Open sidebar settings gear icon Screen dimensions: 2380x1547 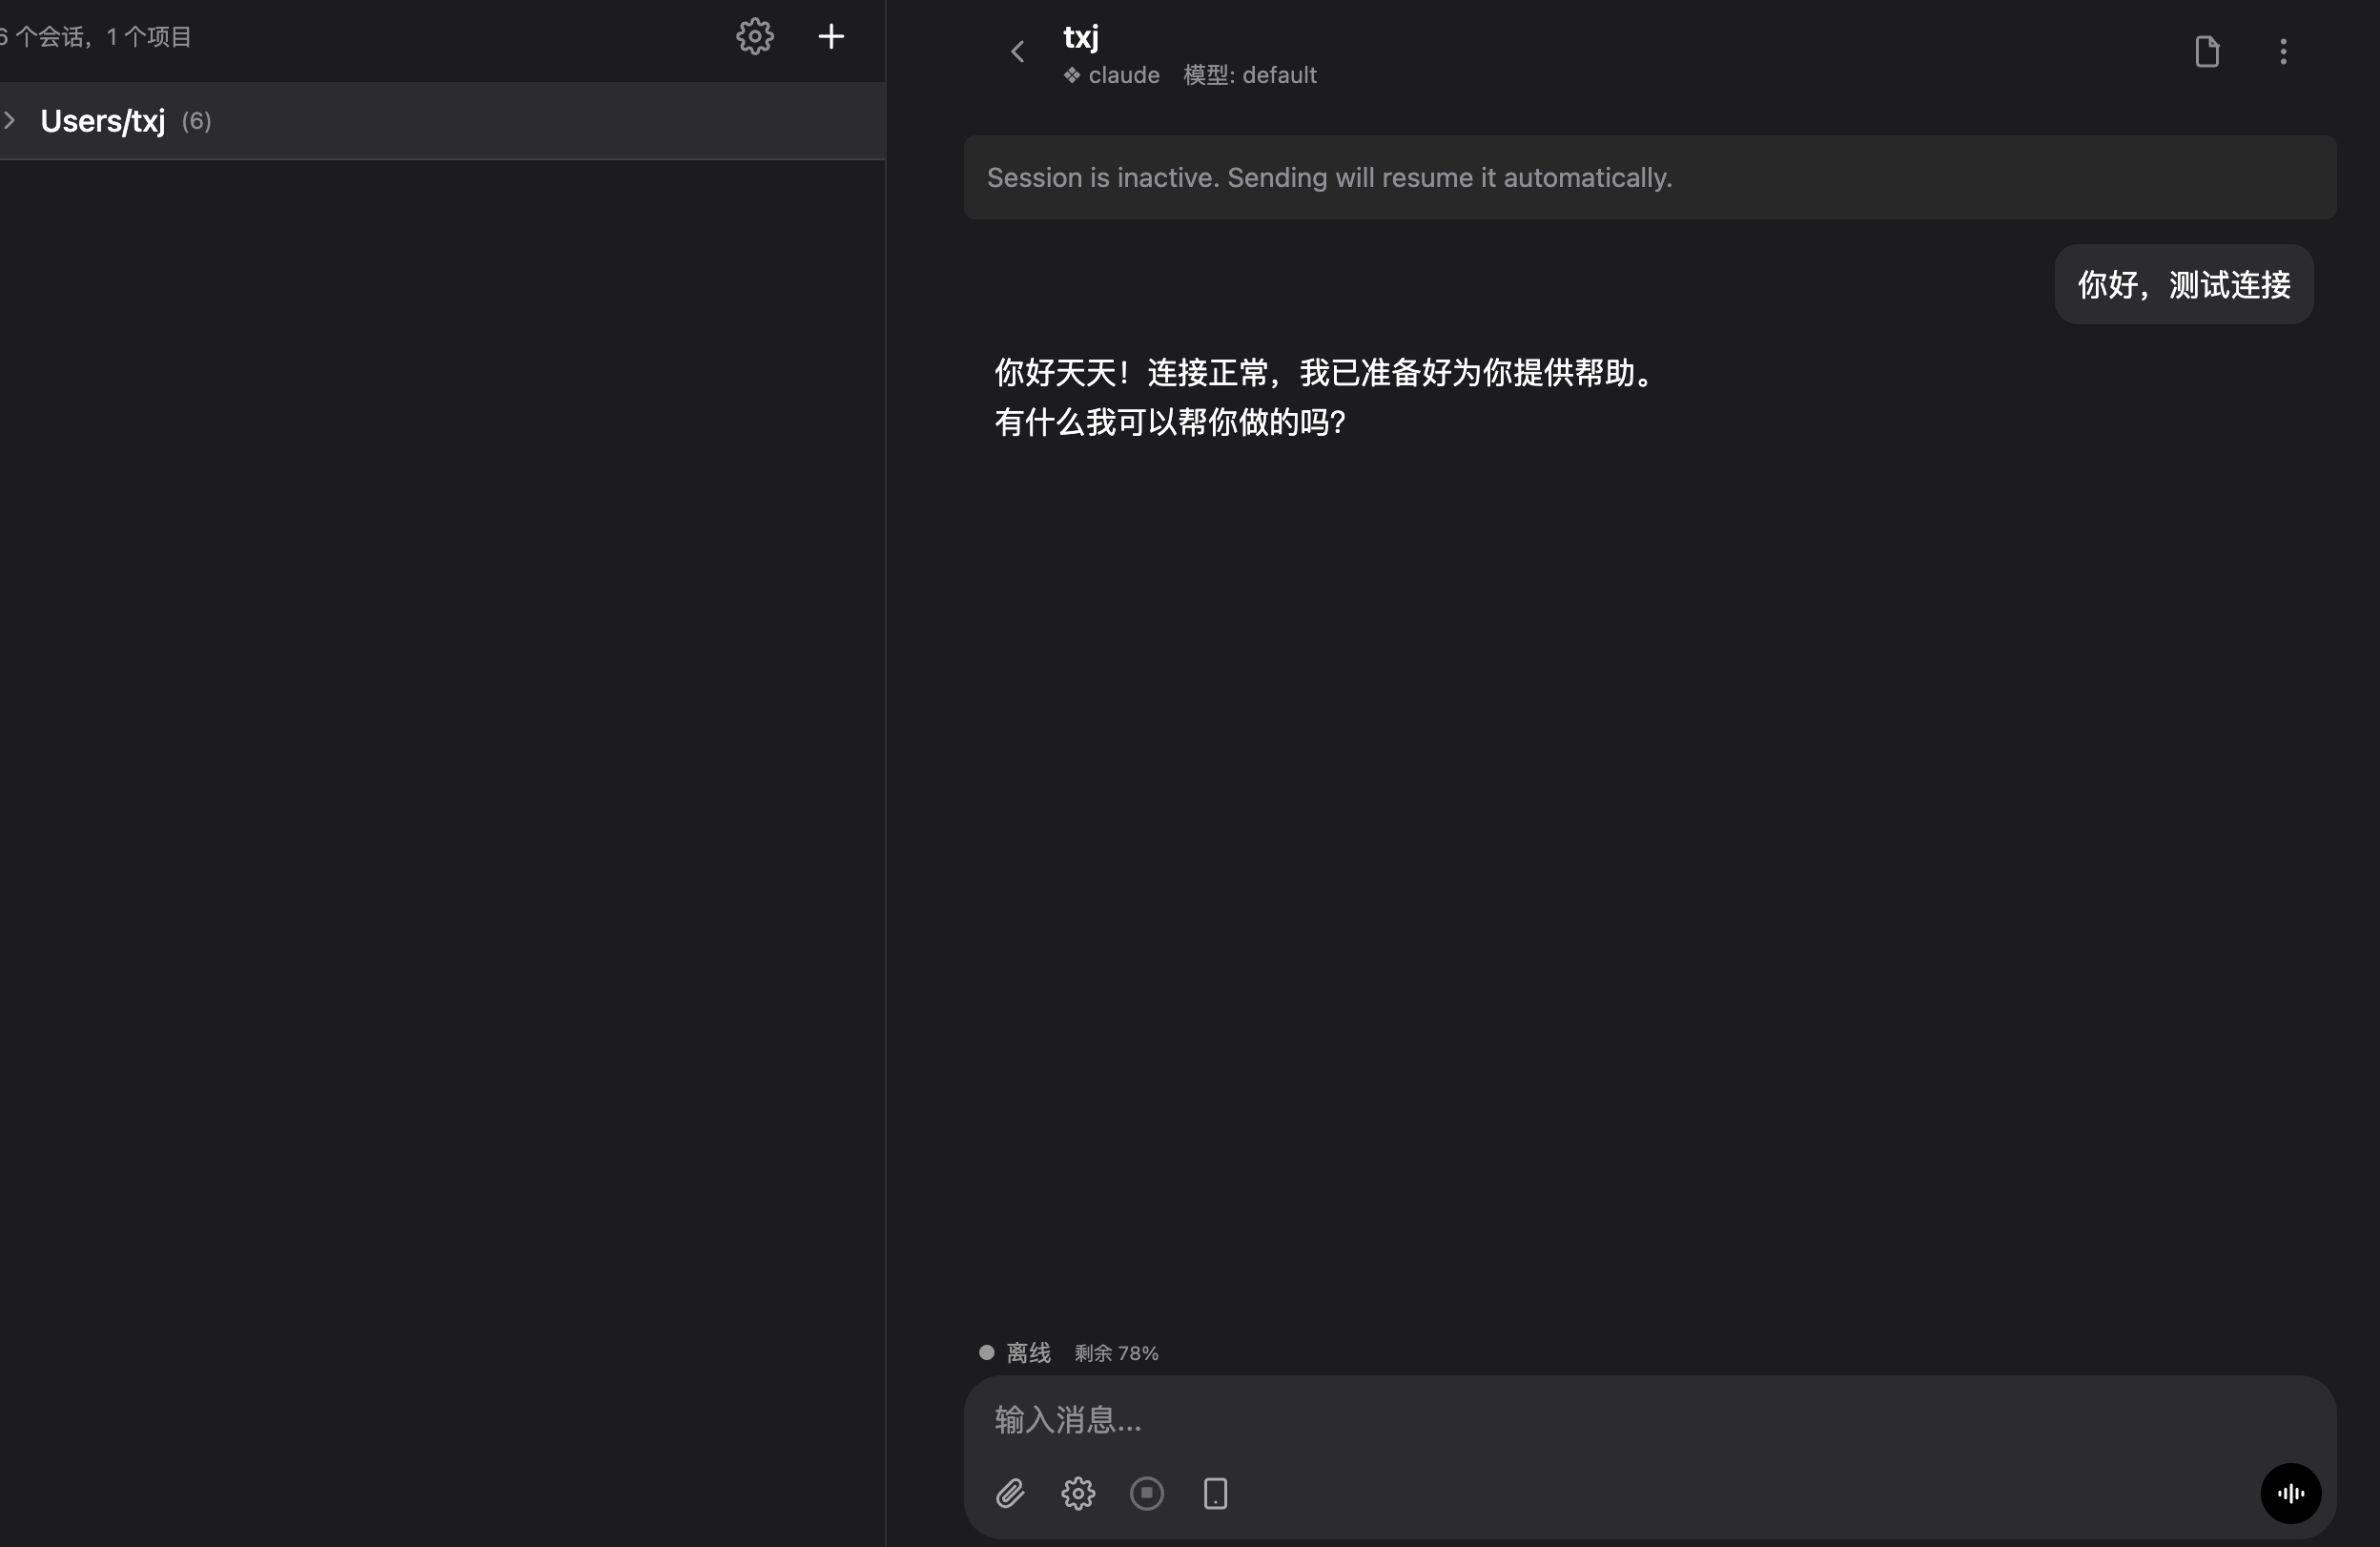tap(754, 37)
